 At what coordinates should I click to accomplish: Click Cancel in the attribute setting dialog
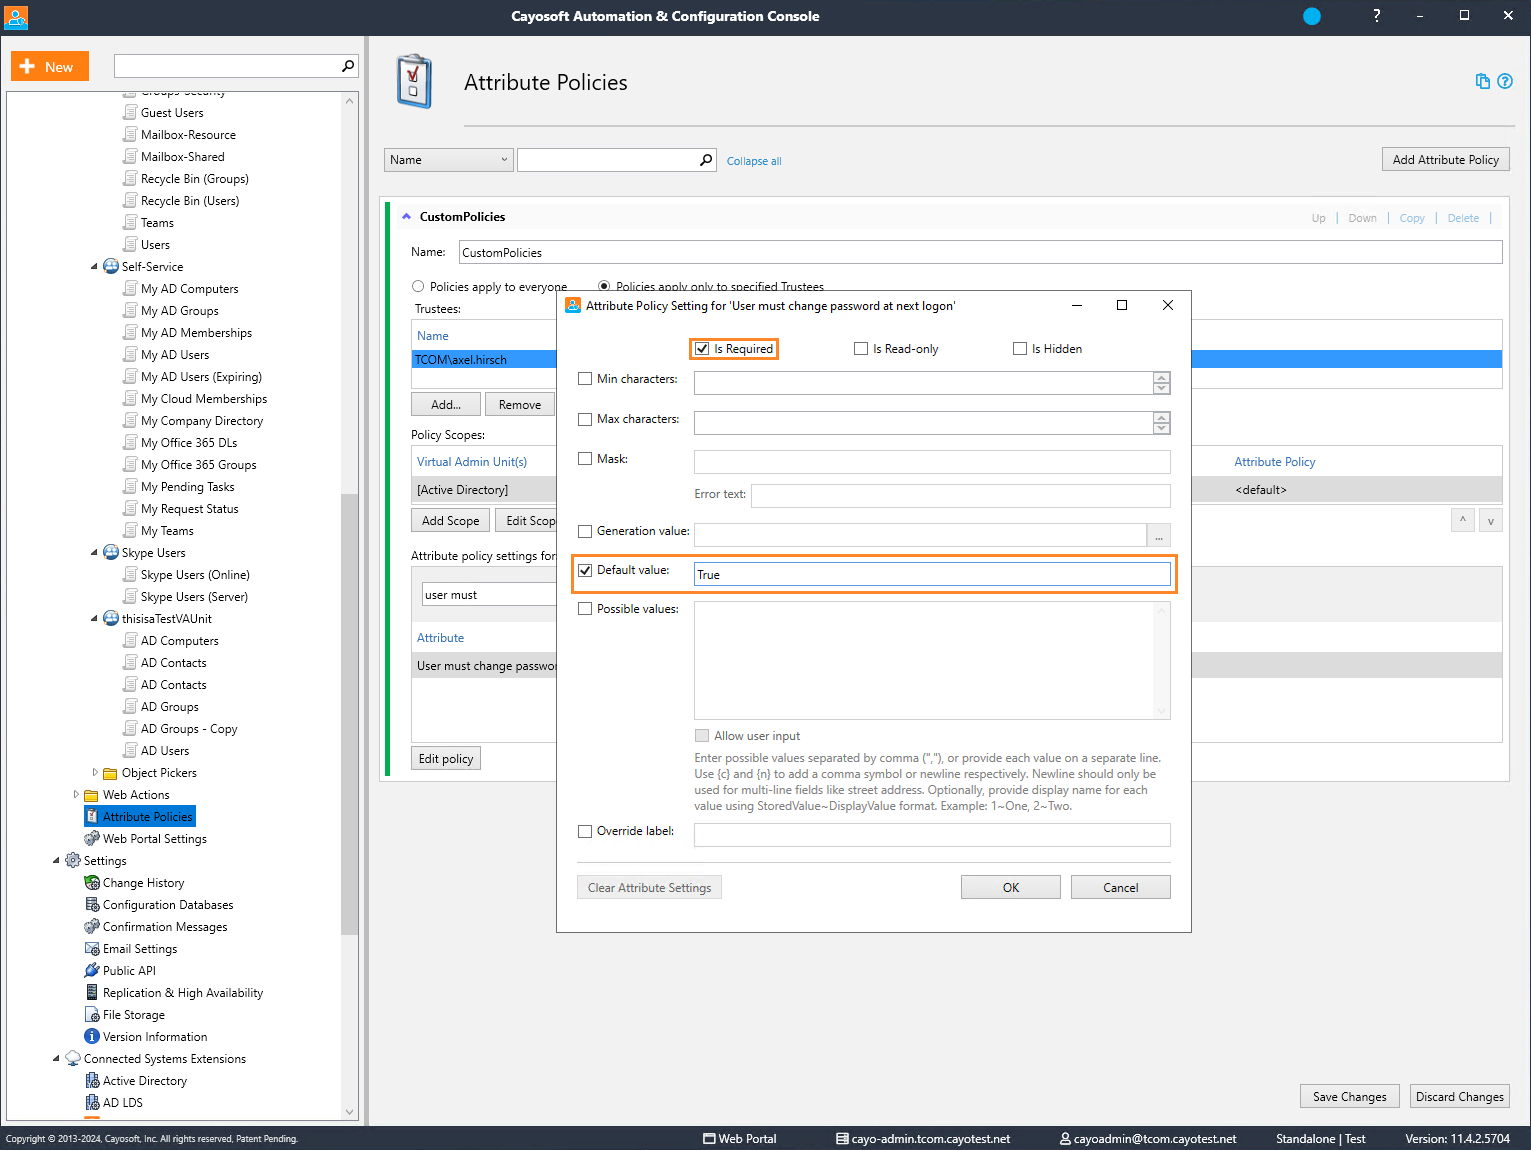pos(1121,887)
